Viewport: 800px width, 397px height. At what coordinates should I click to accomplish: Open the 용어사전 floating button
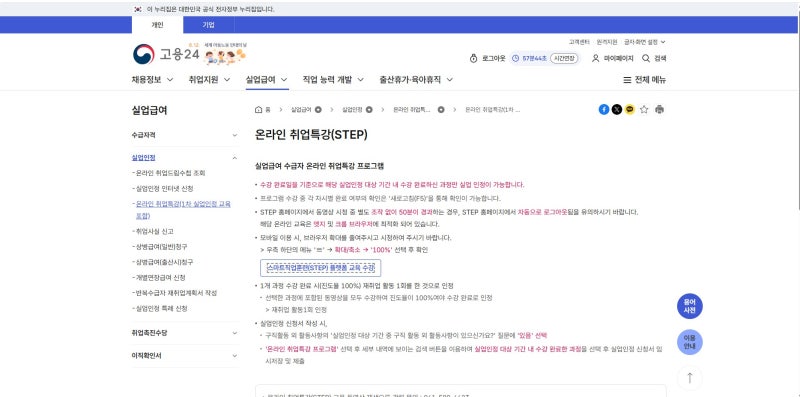click(x=690, y=306)
